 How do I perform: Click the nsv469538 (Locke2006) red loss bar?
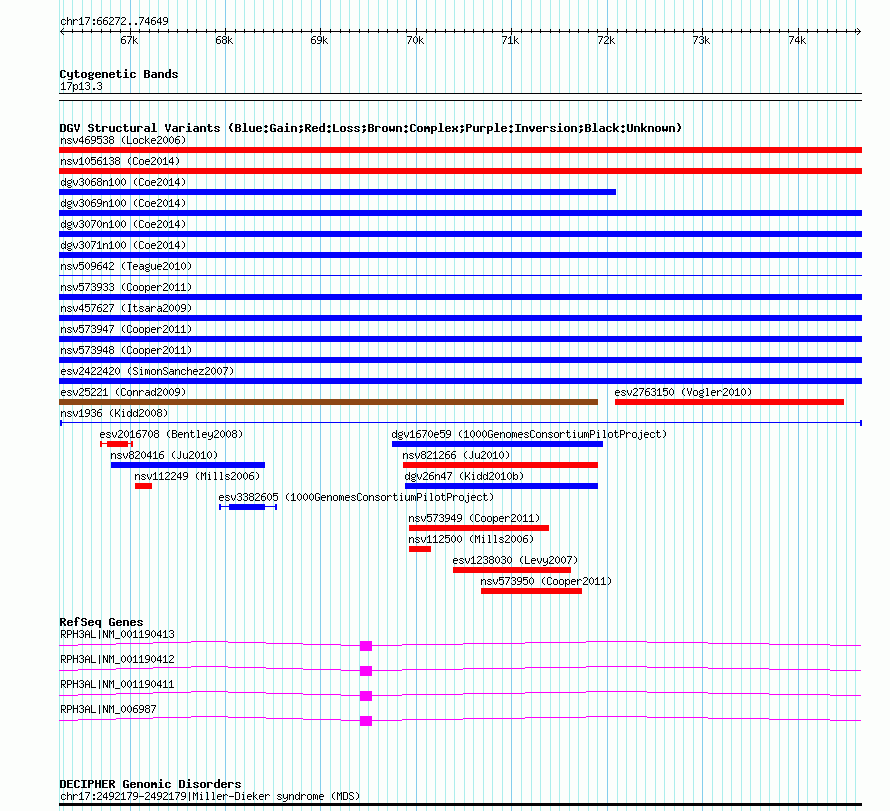pyautogui.click(x=460, y=150)
